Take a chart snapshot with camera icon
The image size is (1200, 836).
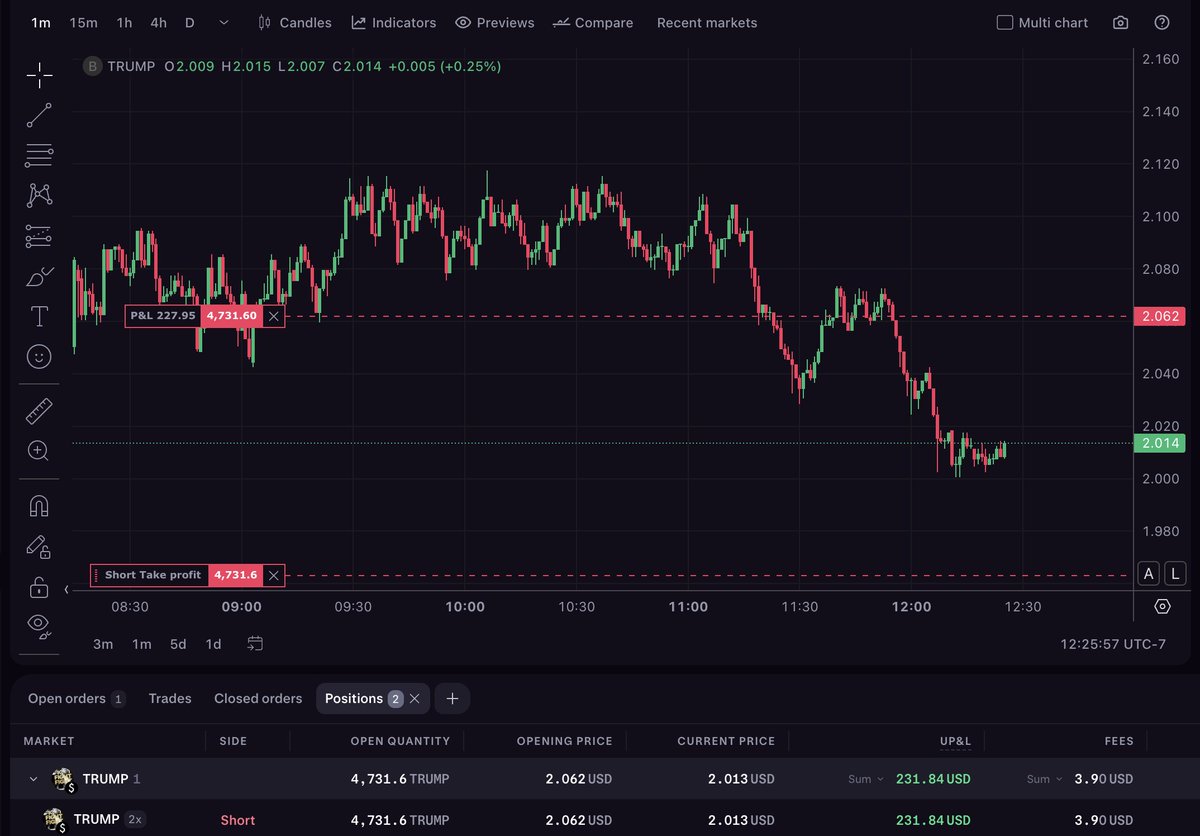click(1121, 22)
